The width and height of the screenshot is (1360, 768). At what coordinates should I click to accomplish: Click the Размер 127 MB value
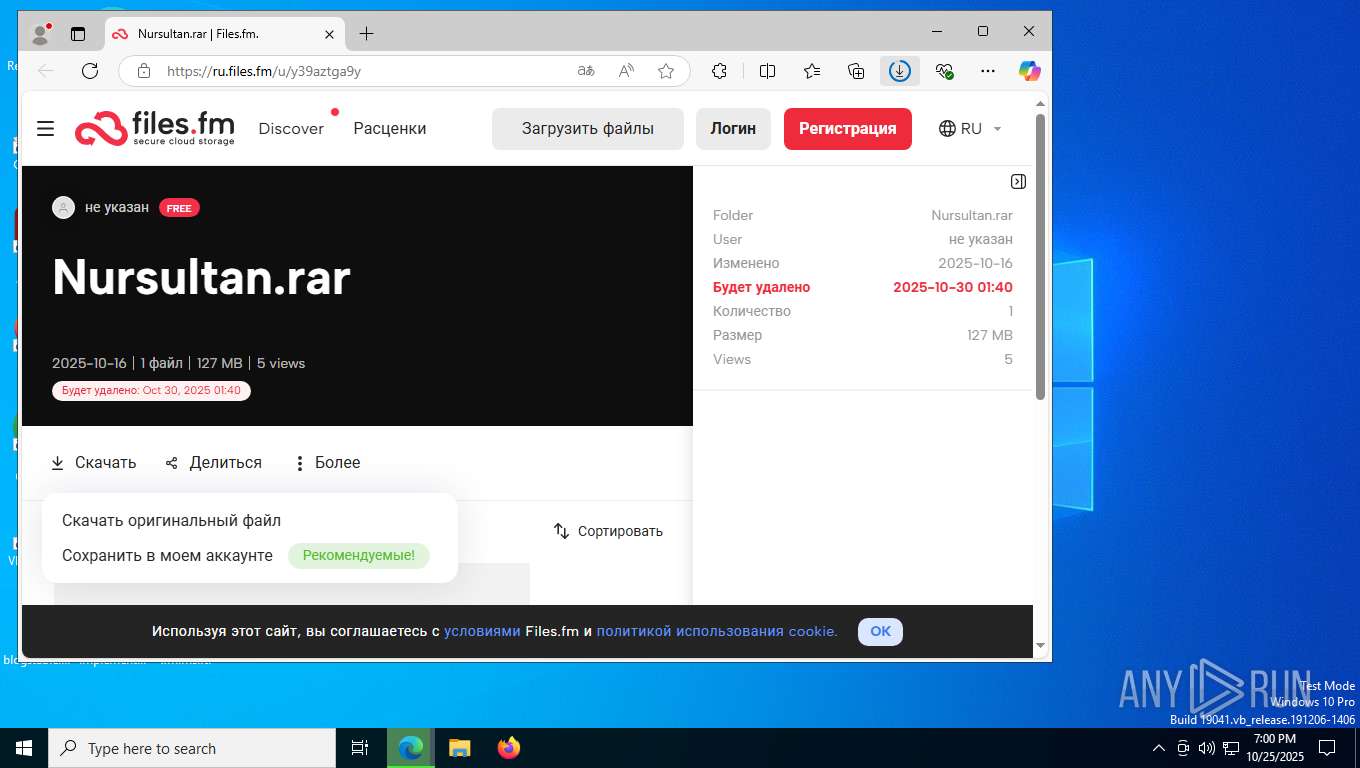[989, 335]
